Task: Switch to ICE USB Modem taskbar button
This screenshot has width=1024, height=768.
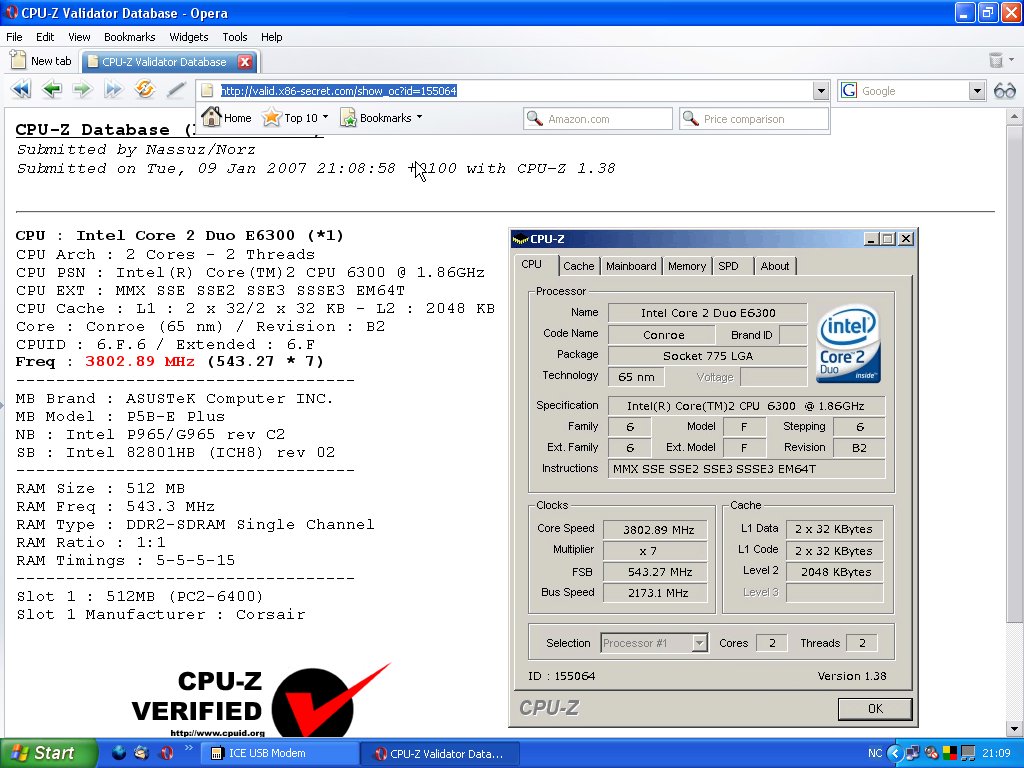Action: point(279,753)
